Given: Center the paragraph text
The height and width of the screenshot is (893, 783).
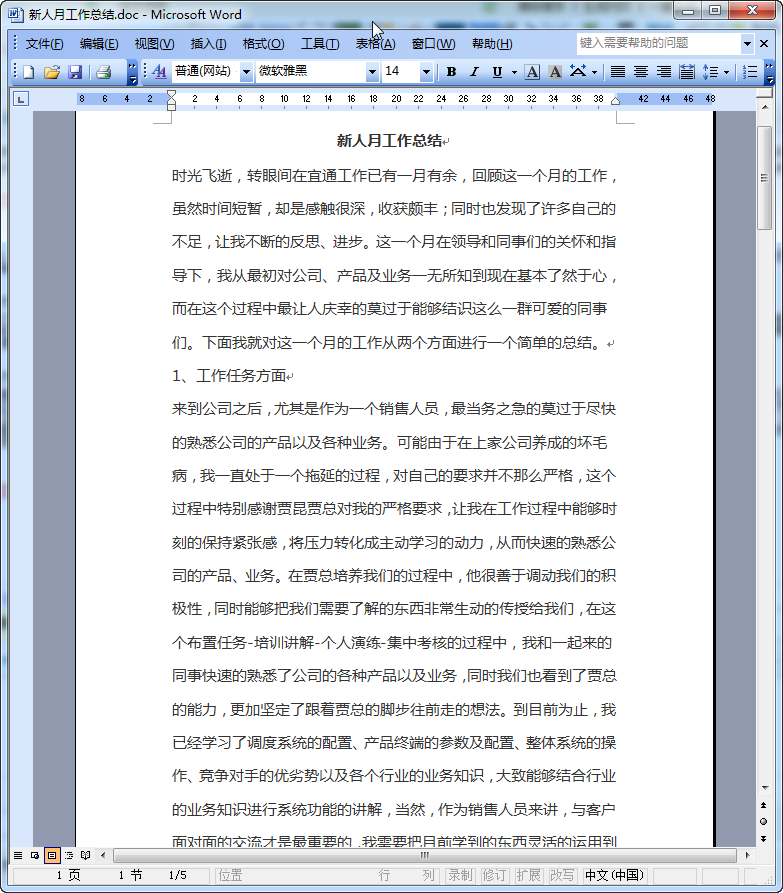Looking at the screenshot, I should click(x=641, y=72).
